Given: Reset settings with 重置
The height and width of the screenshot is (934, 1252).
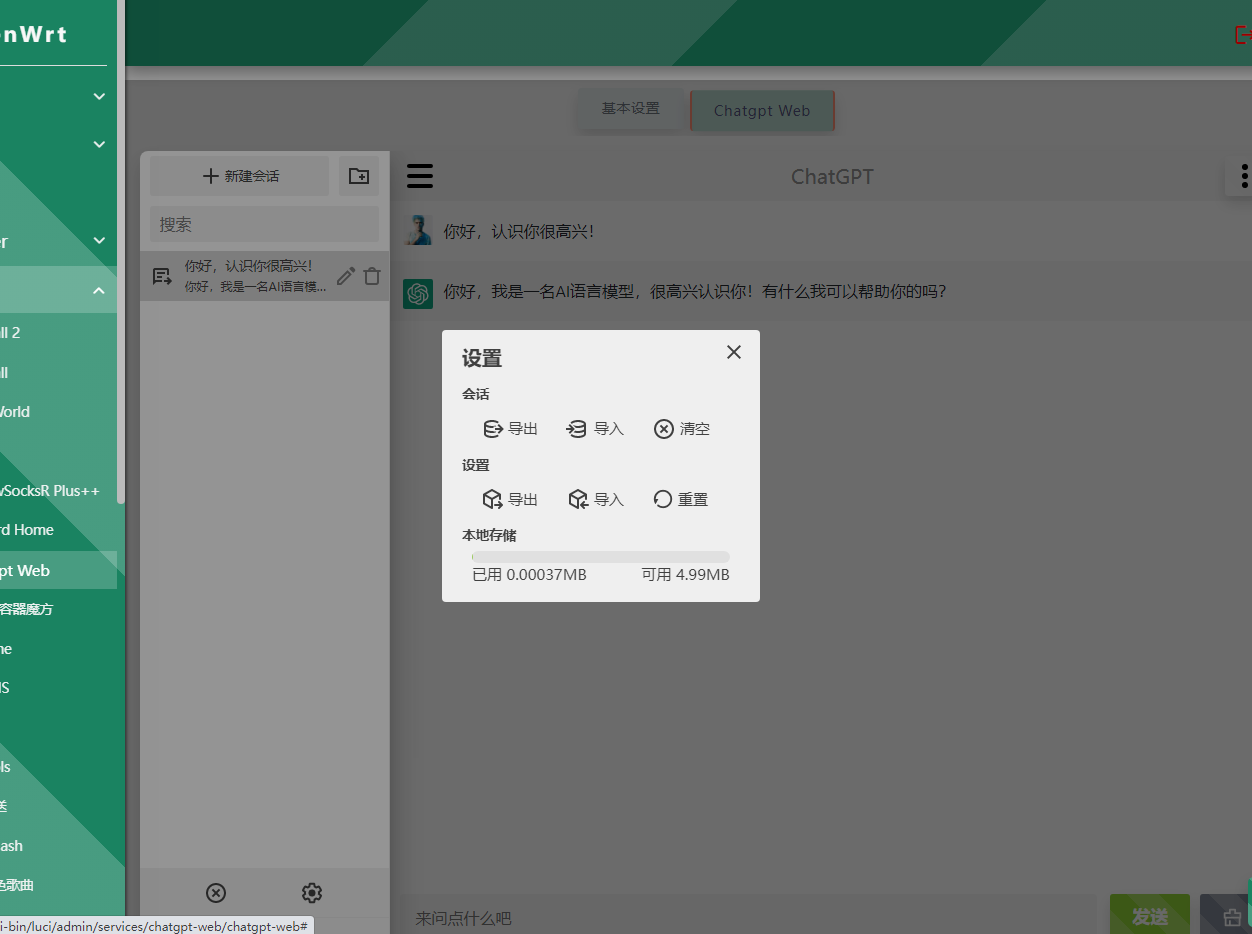Looking at the screenshot, I should [x=681, y=499].
